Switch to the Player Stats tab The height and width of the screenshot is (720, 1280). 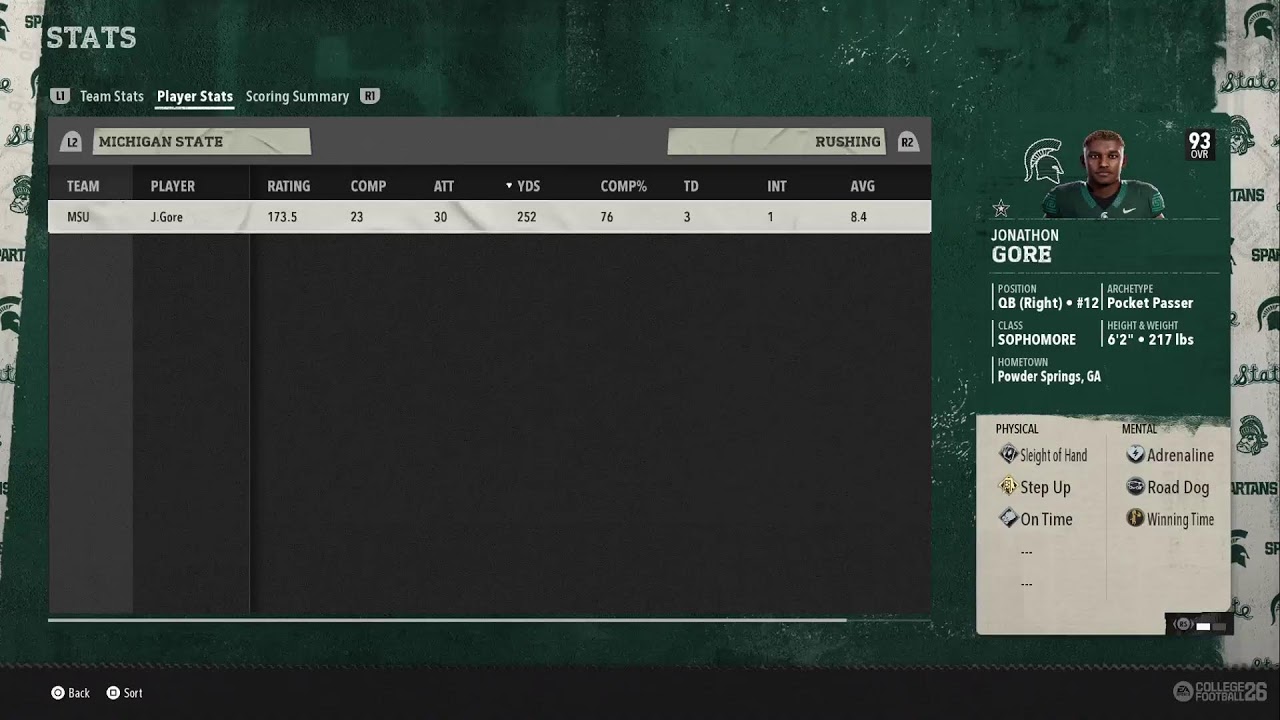click(195, 96)
